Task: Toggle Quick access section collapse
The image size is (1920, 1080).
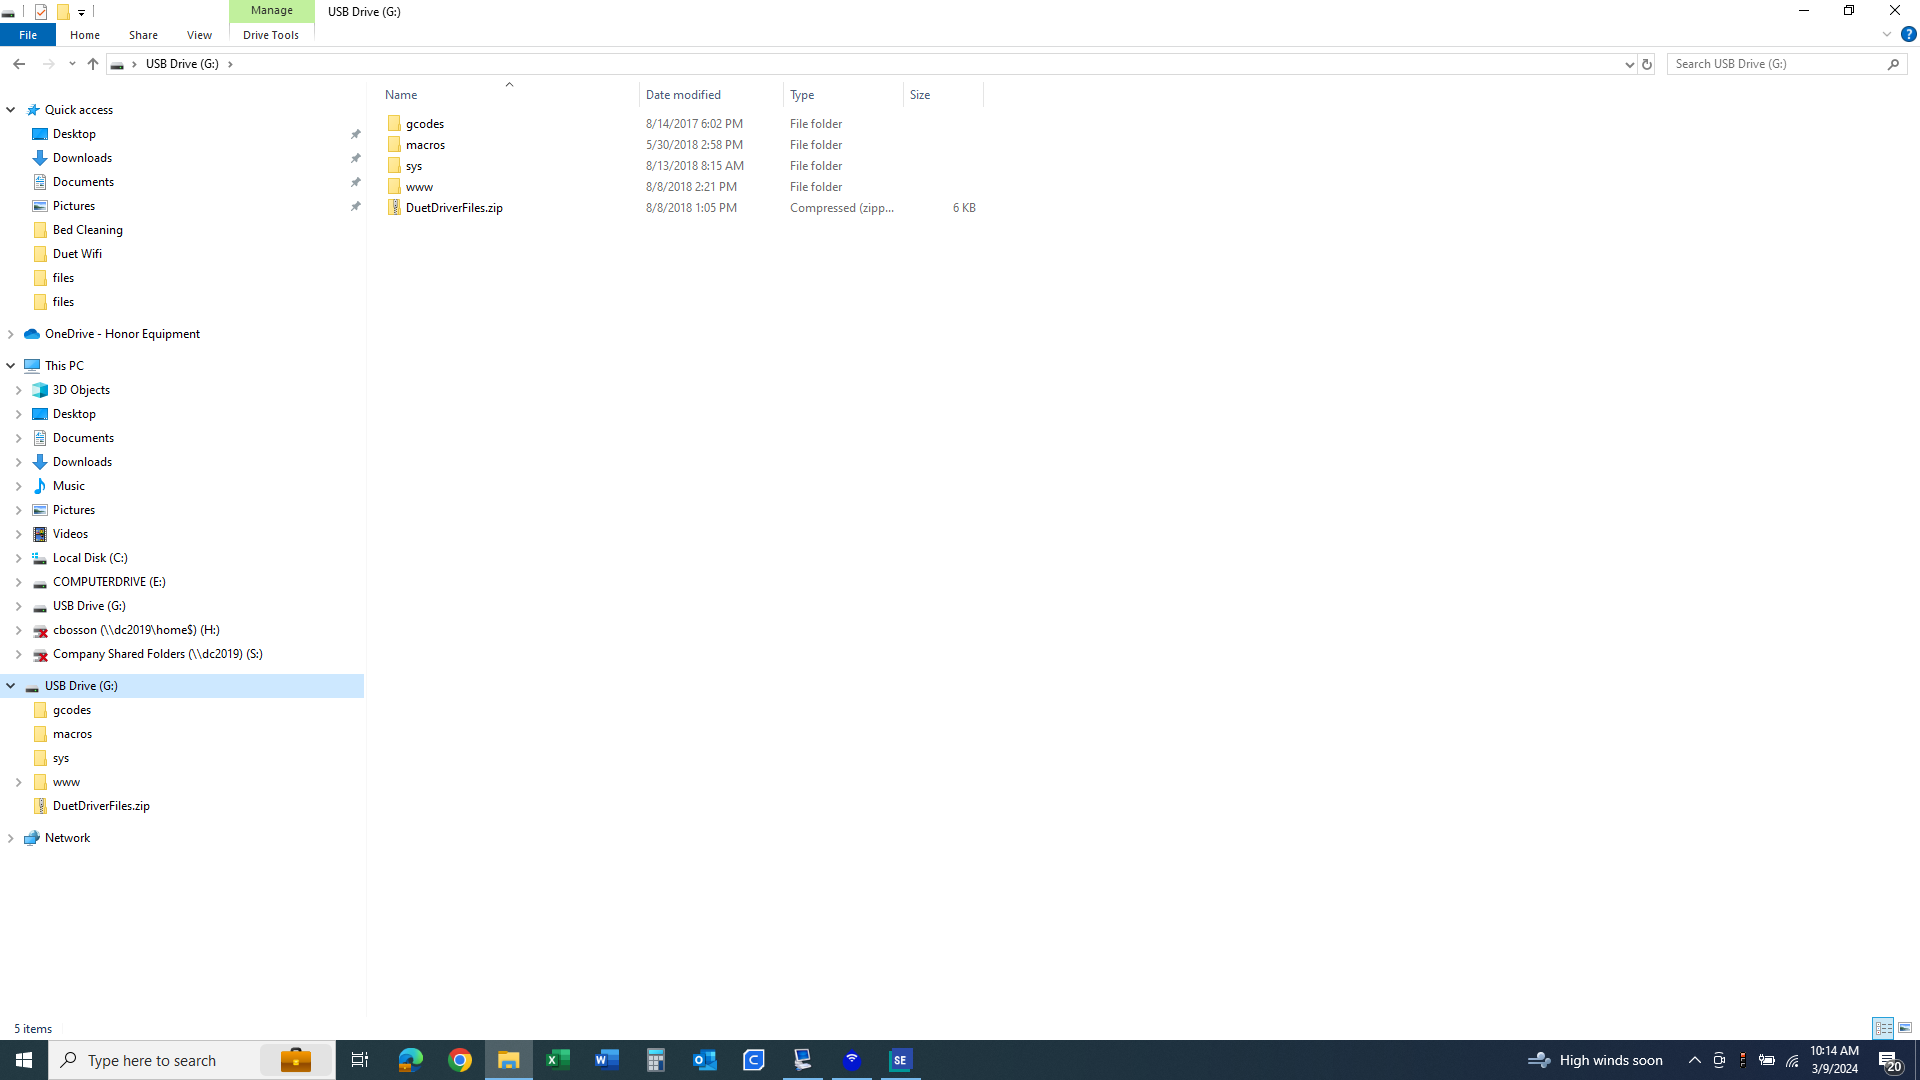Action: click(x=12, y=108)
